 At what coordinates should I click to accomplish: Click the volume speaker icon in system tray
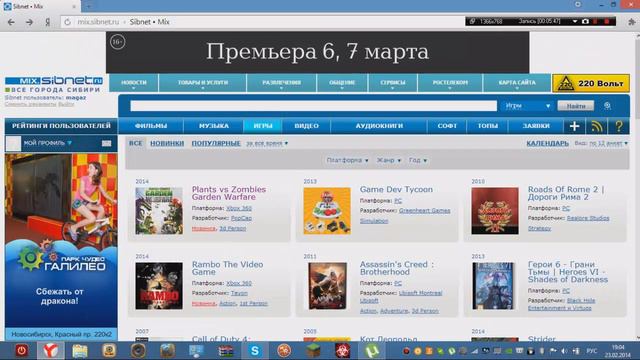(x=564, y=351)
